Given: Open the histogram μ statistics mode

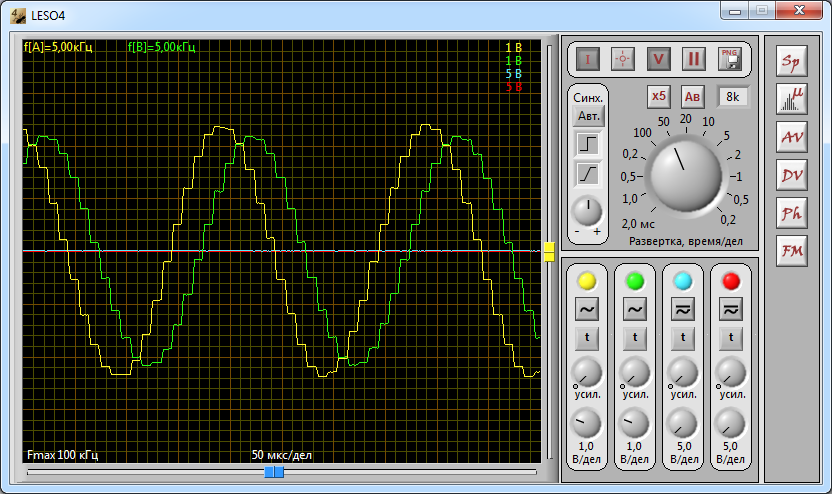Looking at the screenshot, I should [x=792, y=99].
